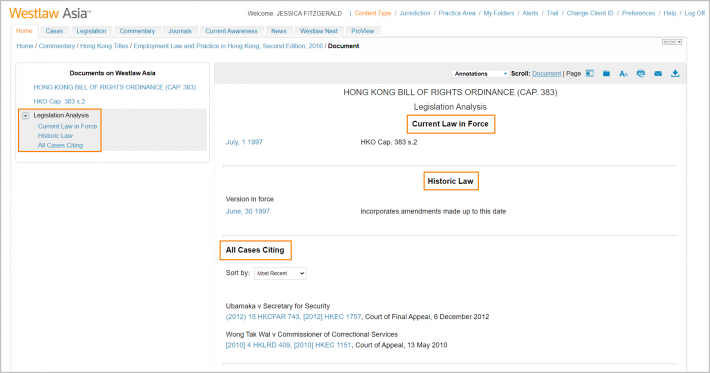The image size is (710, 373).
Task: Click Log Off in top navigation
Action: point(695,13)
